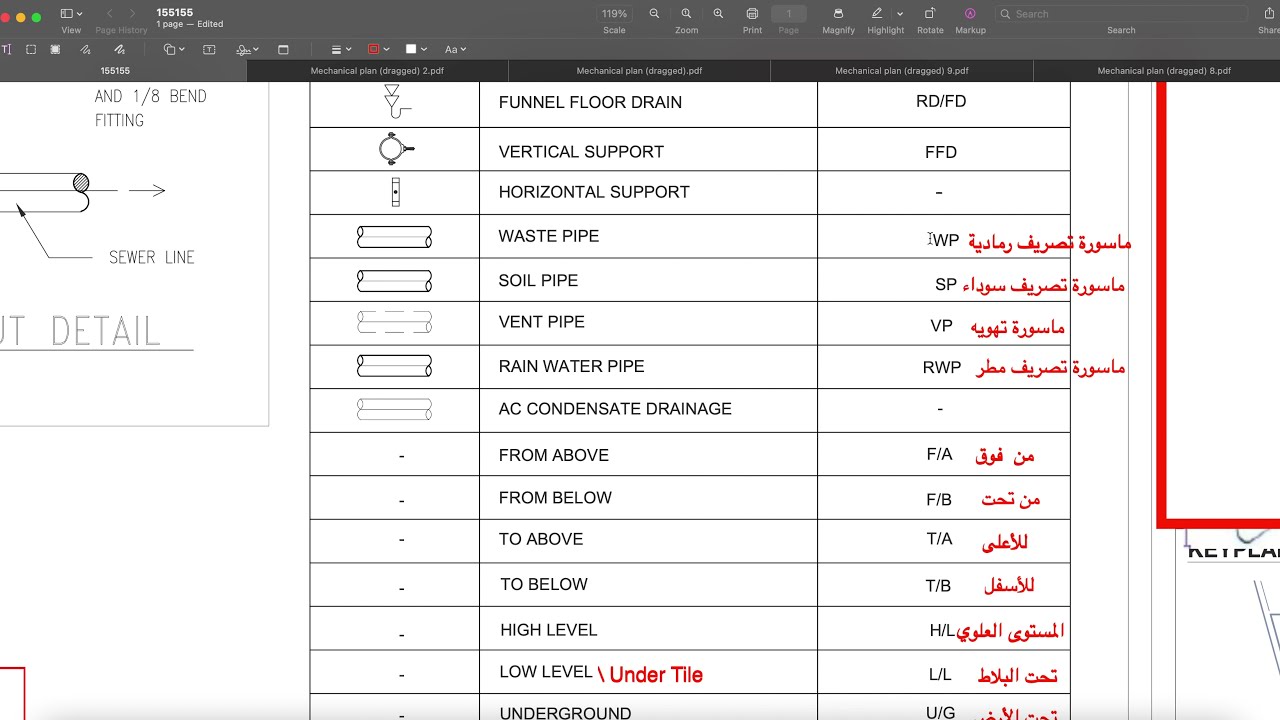Image resolution: width=1280 pixels, height=720 pixels.
Task: Click the SOIL PIPE text
Action: click(538, 281)
